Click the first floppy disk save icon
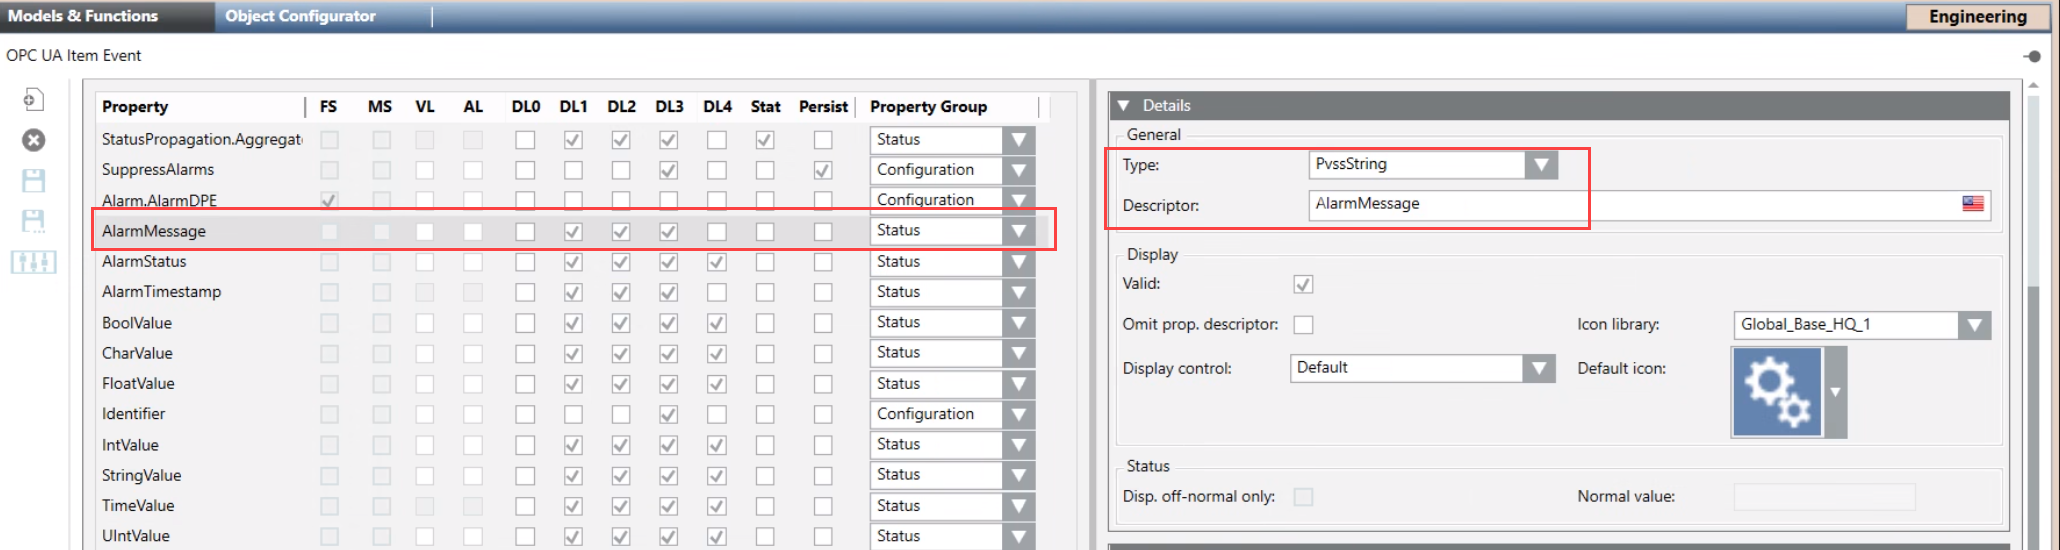This screenshot has width=2060, height=550. coord(33,181)
